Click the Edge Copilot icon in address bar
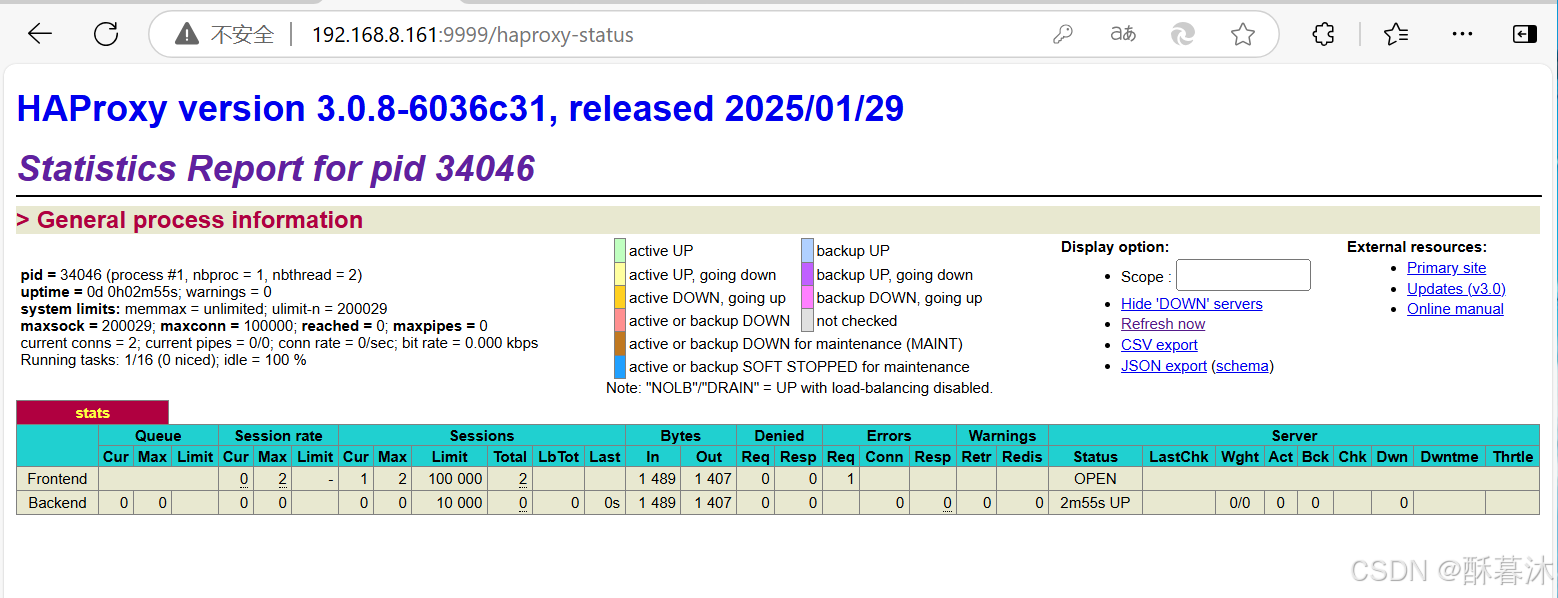Viewport: 1558px width, 598px height. tap(1183, 35)
